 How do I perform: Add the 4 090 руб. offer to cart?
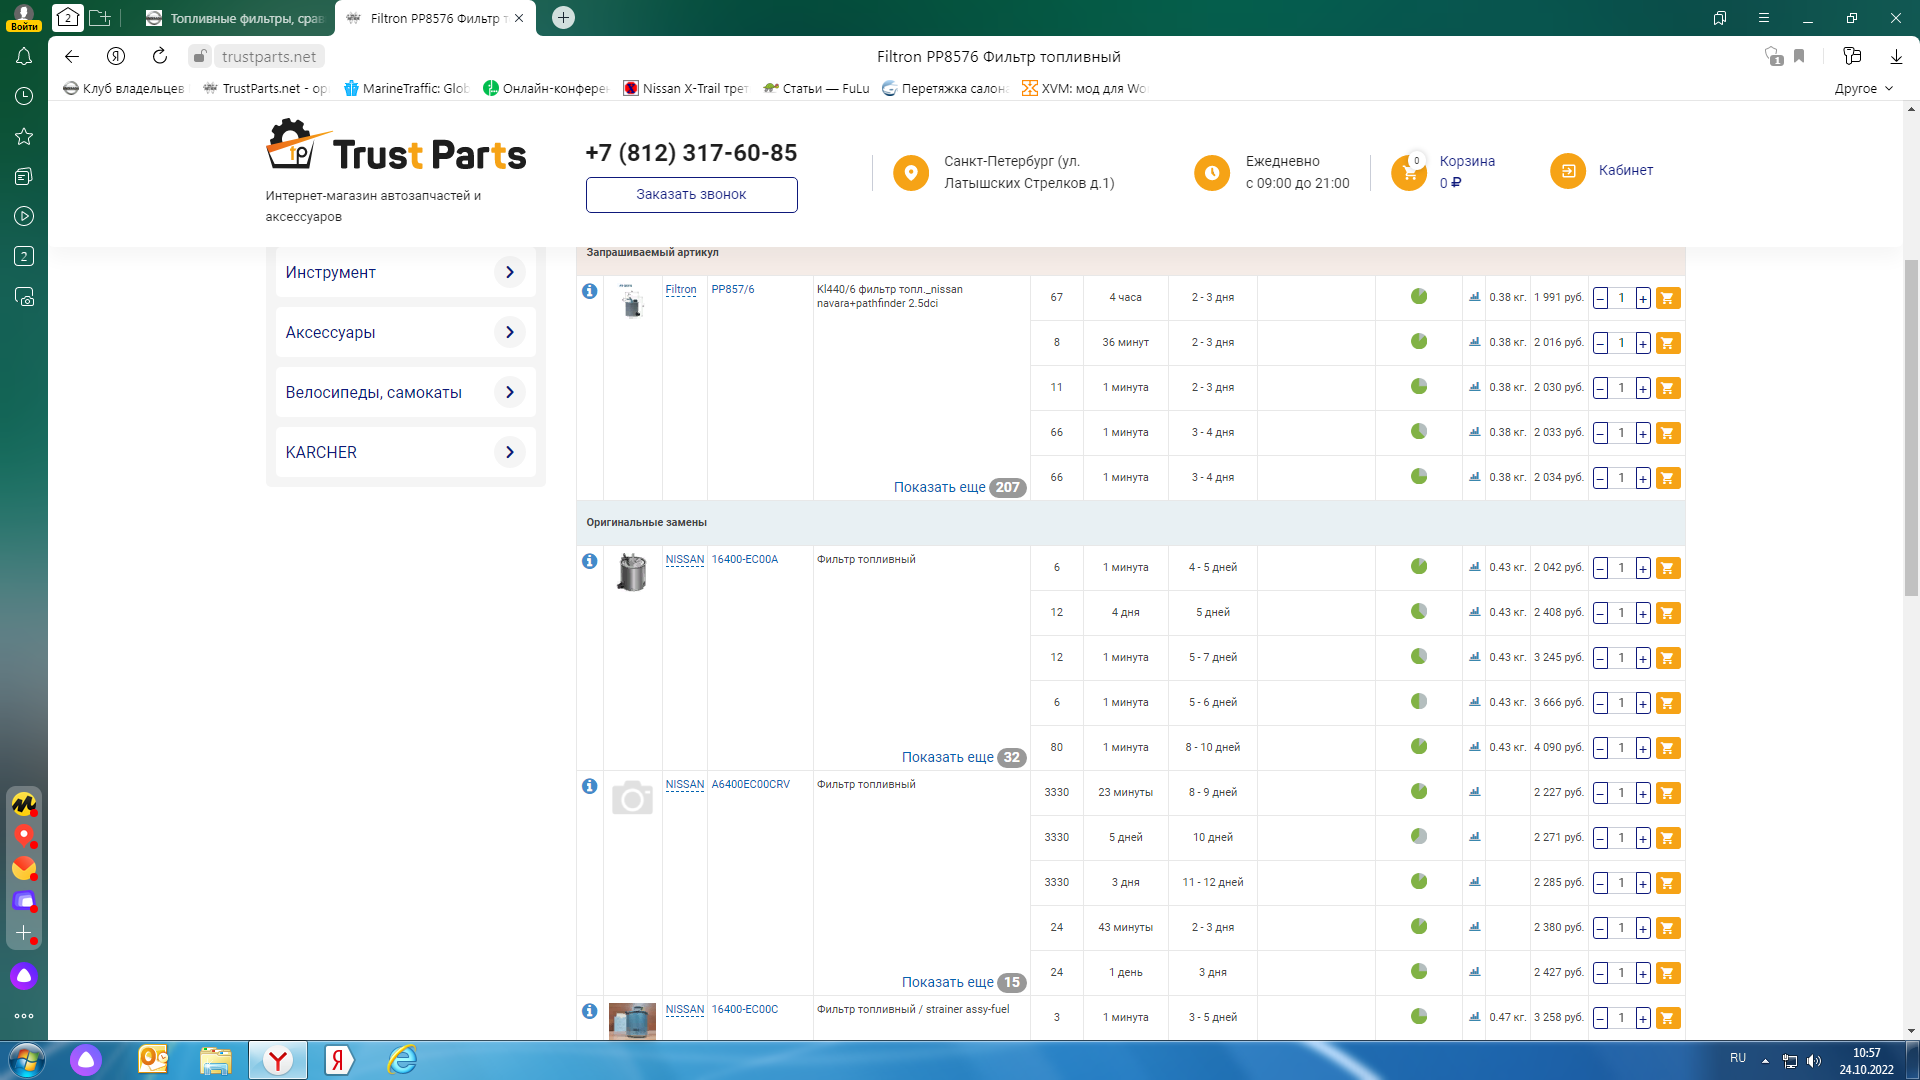(1667, 748)
